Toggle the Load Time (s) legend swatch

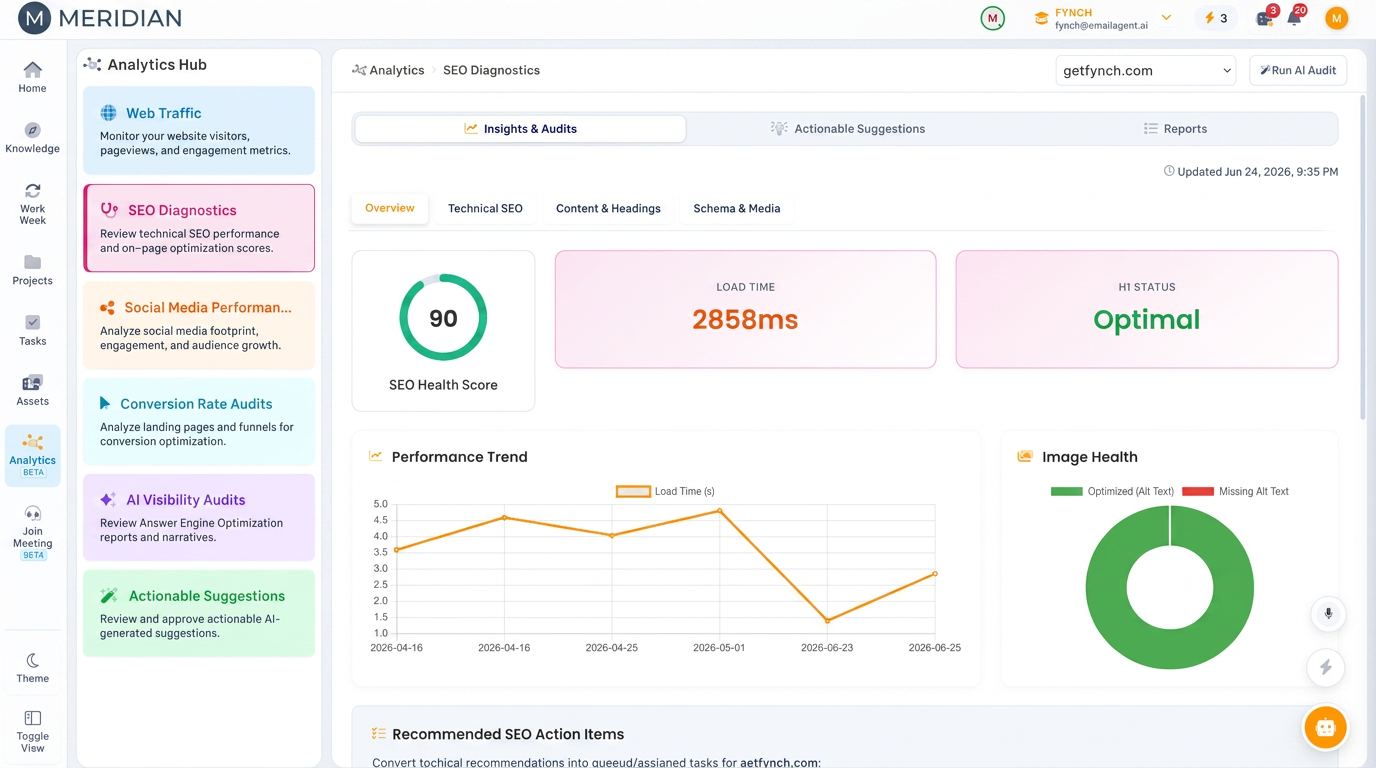point(633,491)
